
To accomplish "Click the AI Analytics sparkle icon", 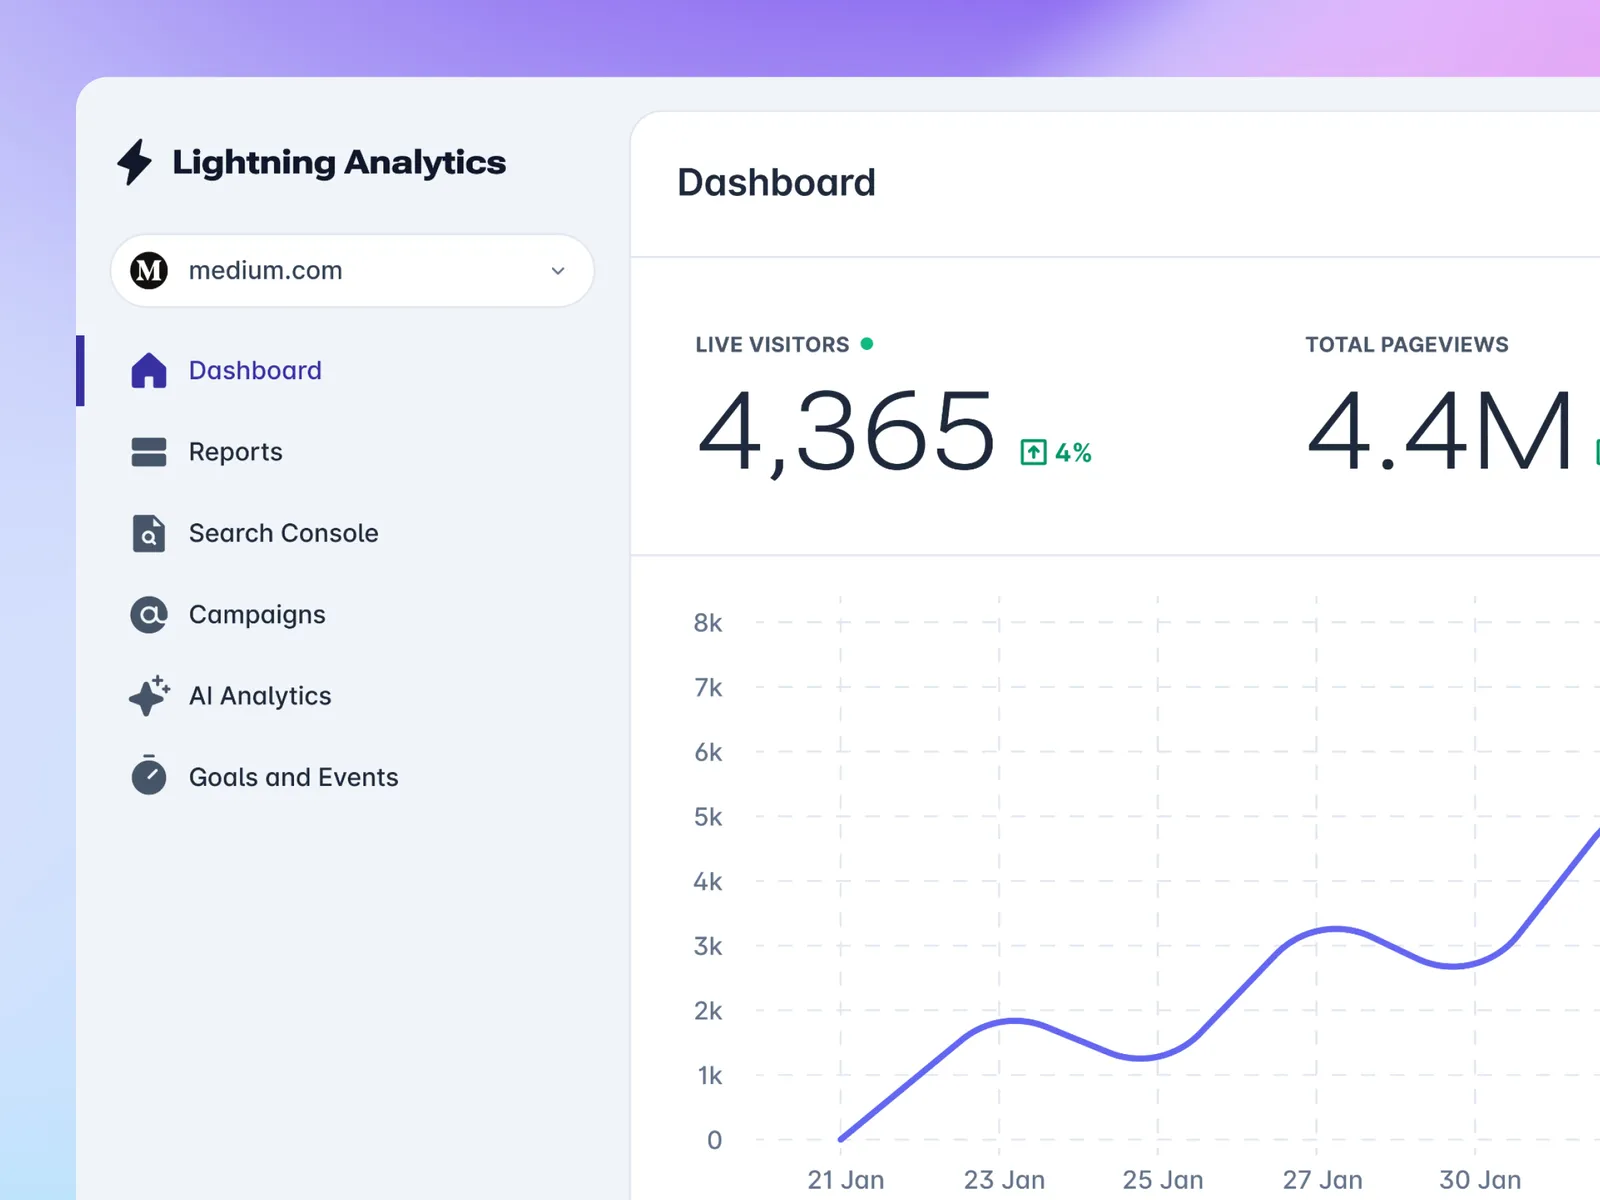I will [149, 696].
